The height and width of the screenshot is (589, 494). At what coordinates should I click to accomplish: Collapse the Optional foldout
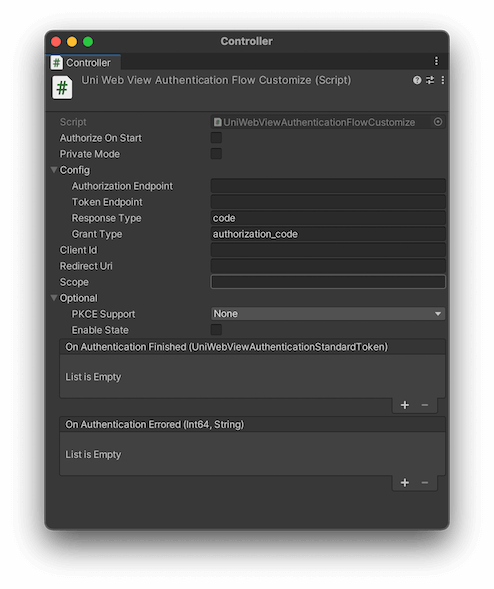click(54, 298)
